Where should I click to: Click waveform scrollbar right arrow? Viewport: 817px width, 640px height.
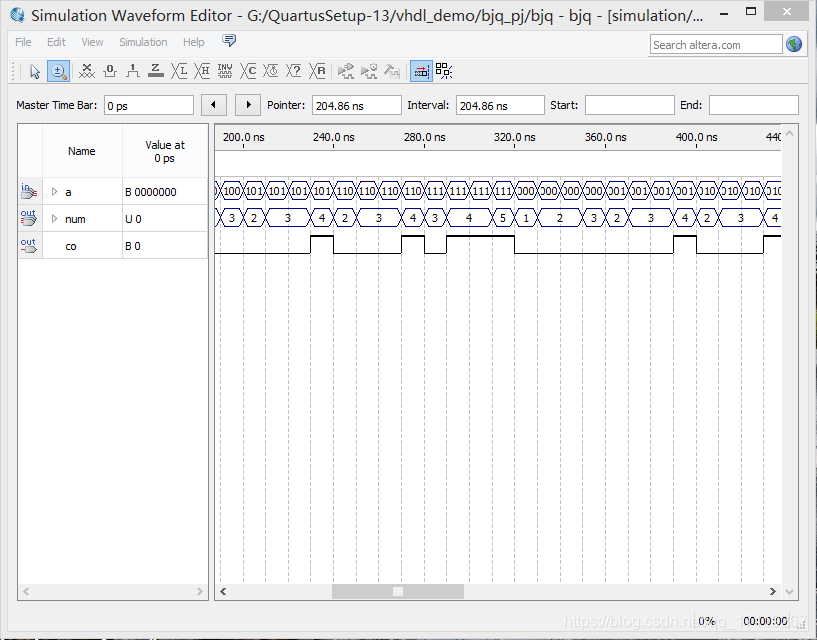(x=773, y=591)
